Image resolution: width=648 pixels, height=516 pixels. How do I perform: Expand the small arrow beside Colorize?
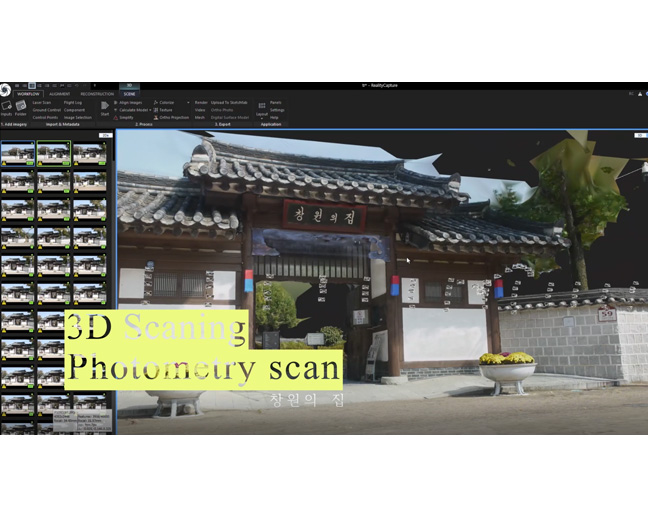pyautogui.click(x=188, y=102)
